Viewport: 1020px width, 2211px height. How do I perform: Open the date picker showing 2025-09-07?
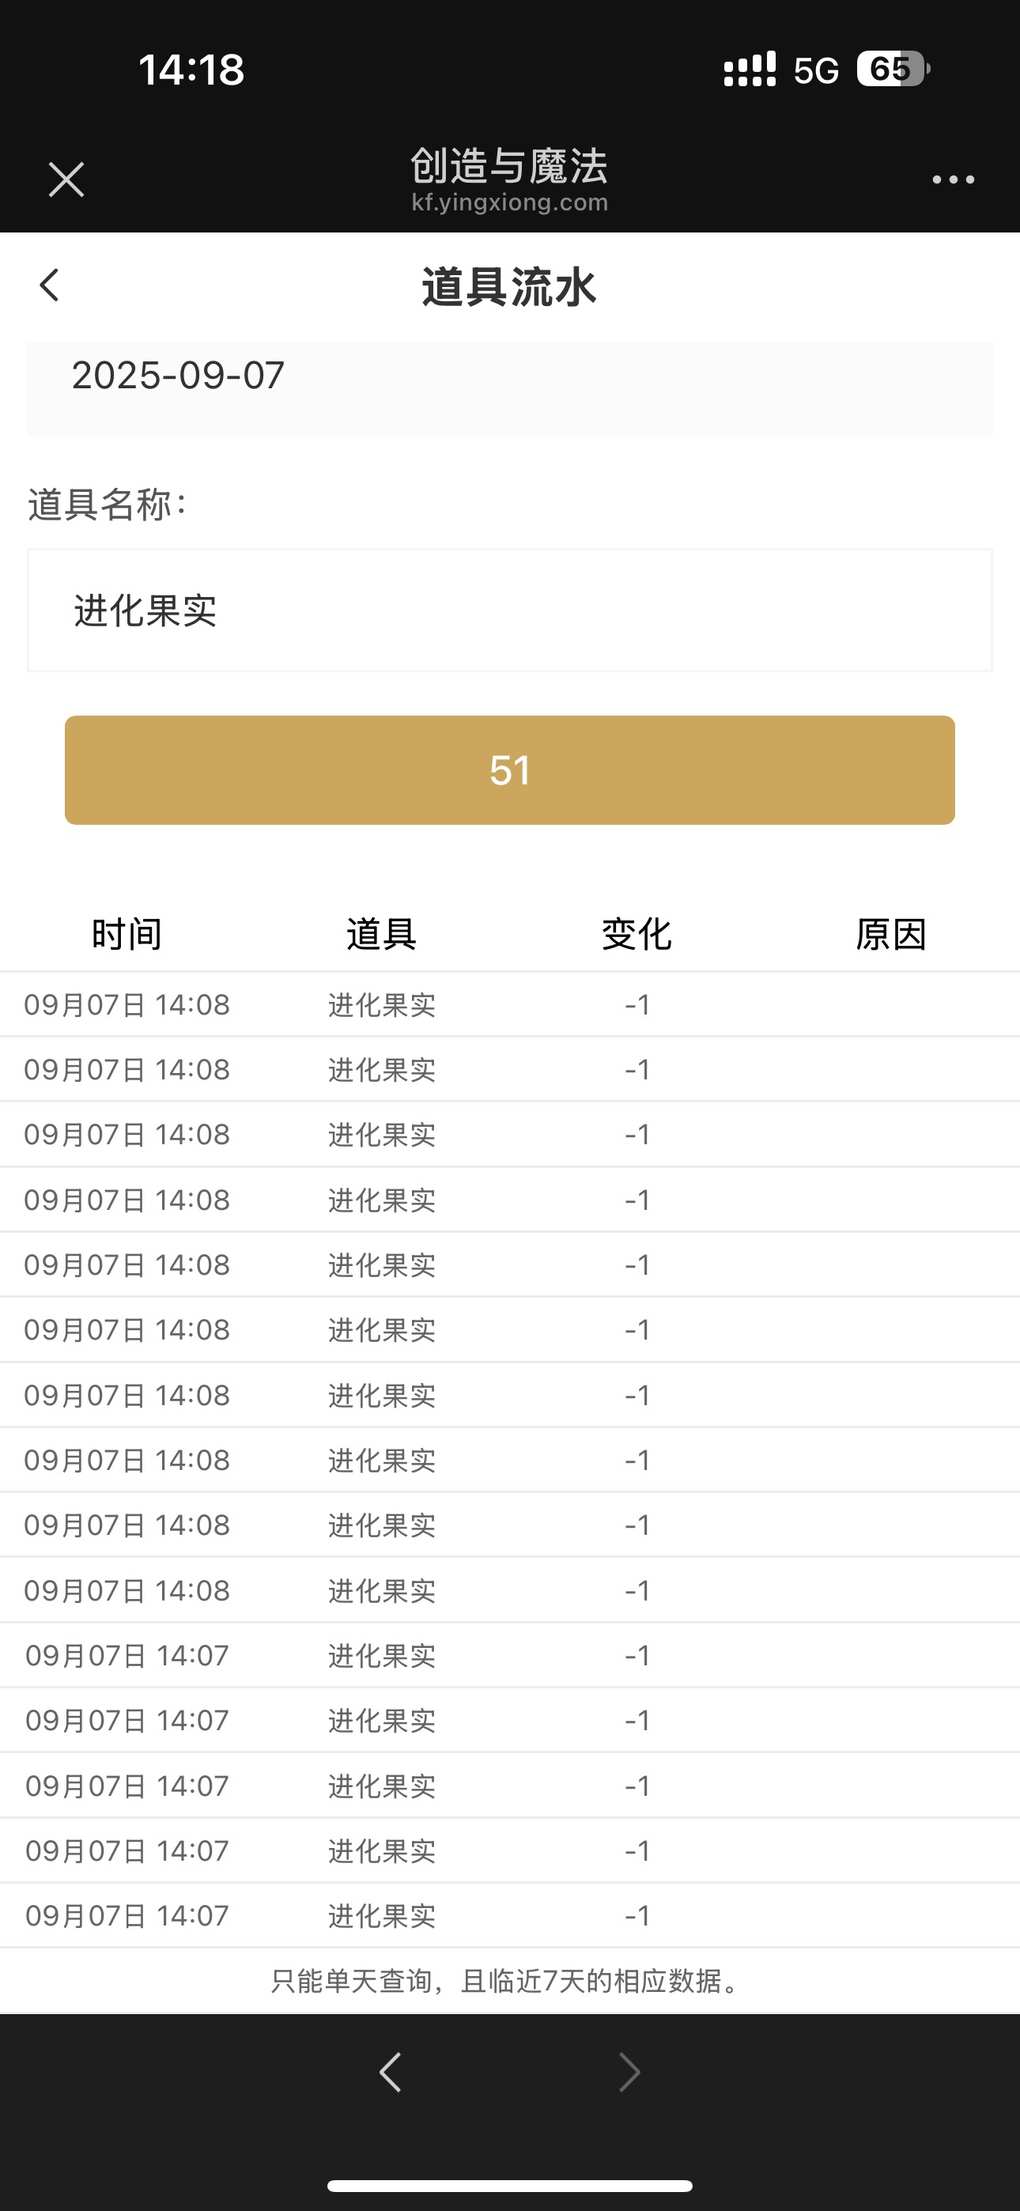(509, 388)
